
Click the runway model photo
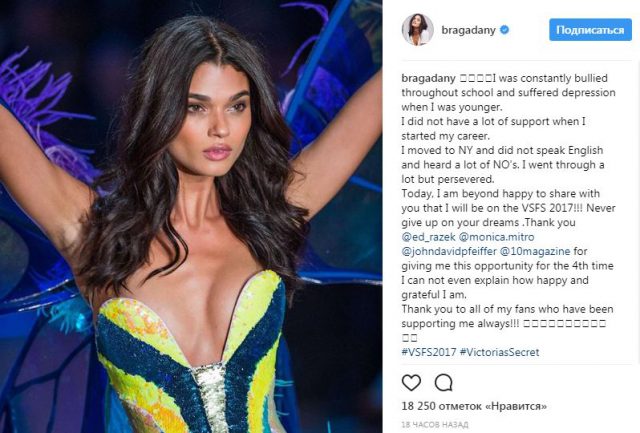[x=191, y=216]
